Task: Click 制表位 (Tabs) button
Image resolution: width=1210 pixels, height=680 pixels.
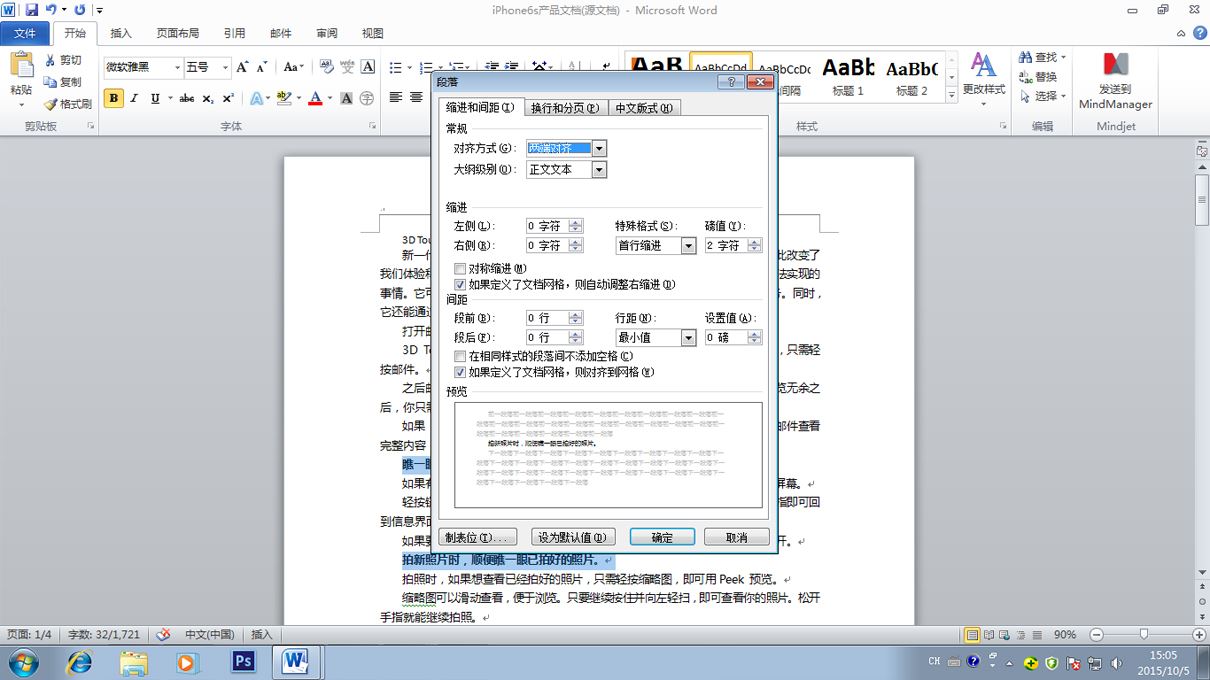Action: (478, 537)
